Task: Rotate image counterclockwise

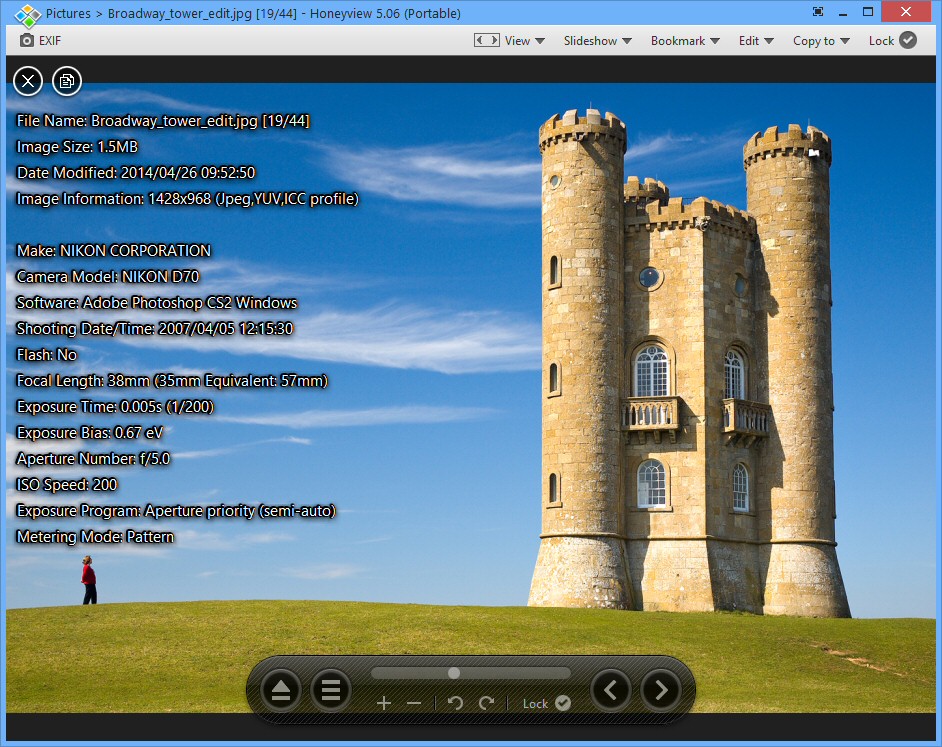Action: pos(455,703)
